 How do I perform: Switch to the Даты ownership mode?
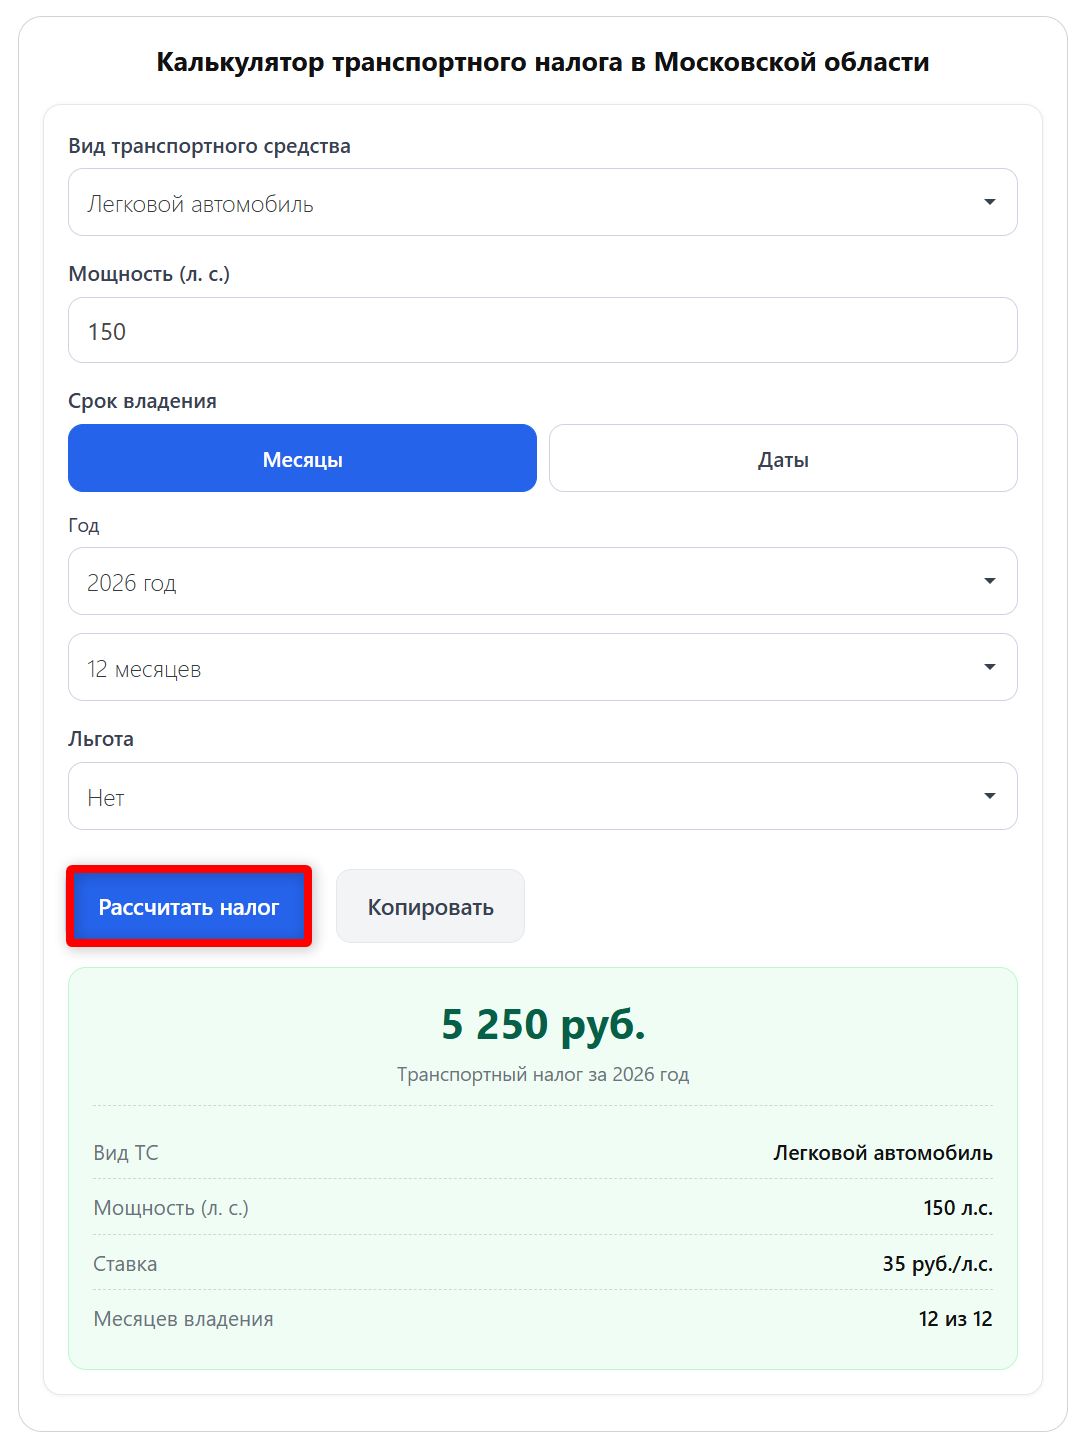pyautogui.click(x=782, y=459)
